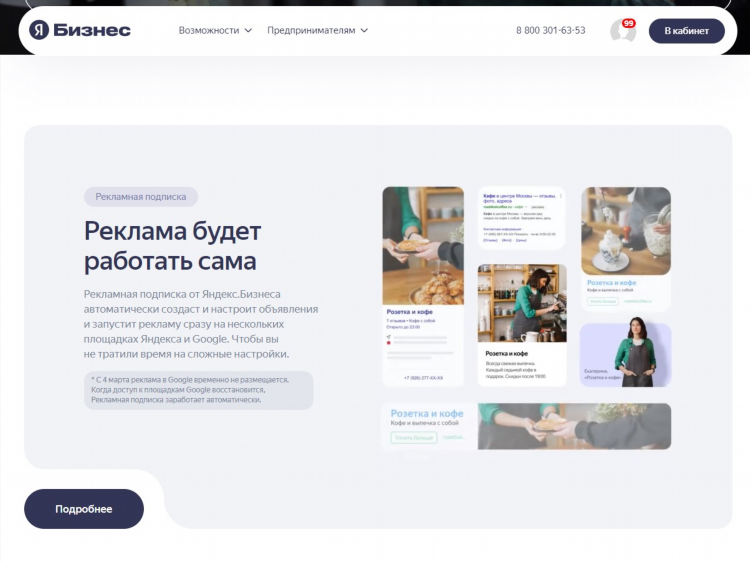Click Розетка и кофе title under the dessert photo
Viewport: 750px width, 562px height.
click(611, 283)
